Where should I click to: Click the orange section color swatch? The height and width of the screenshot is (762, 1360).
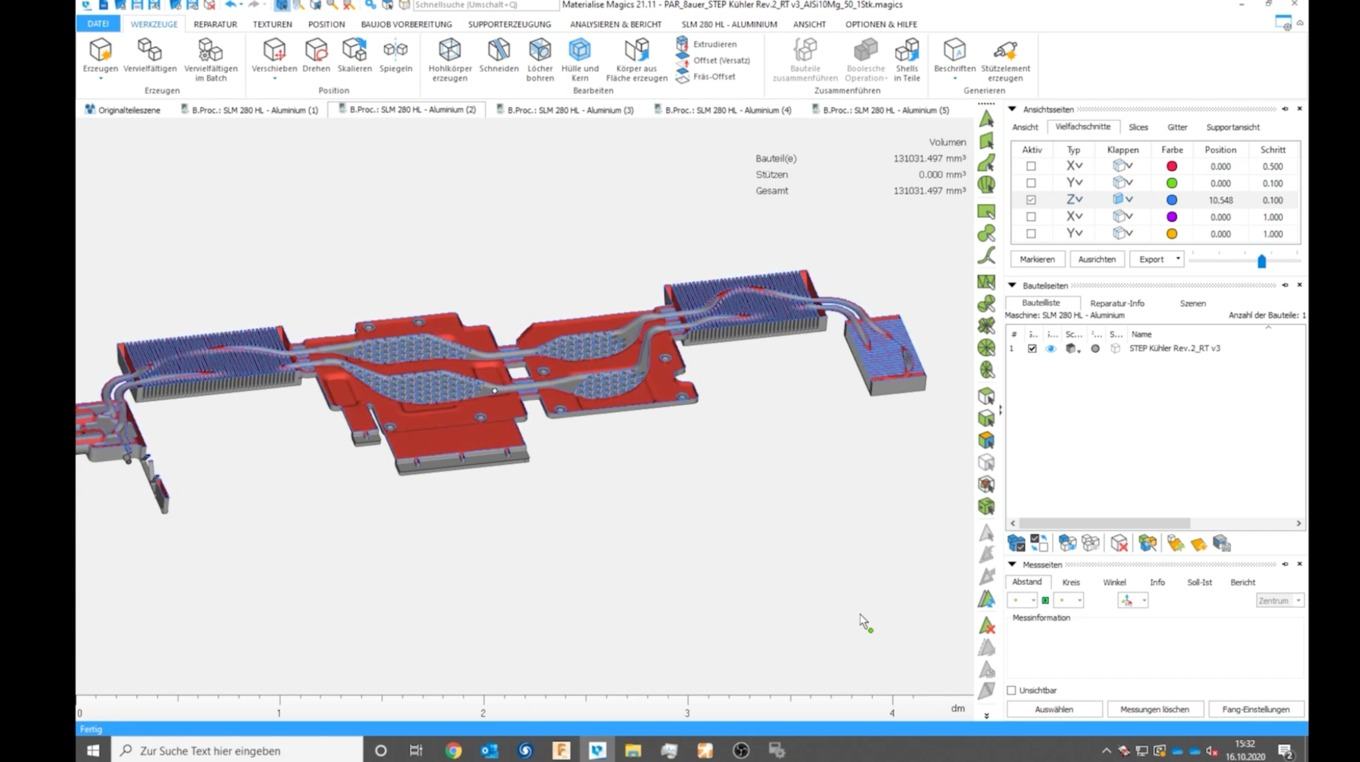(1171, 234)
